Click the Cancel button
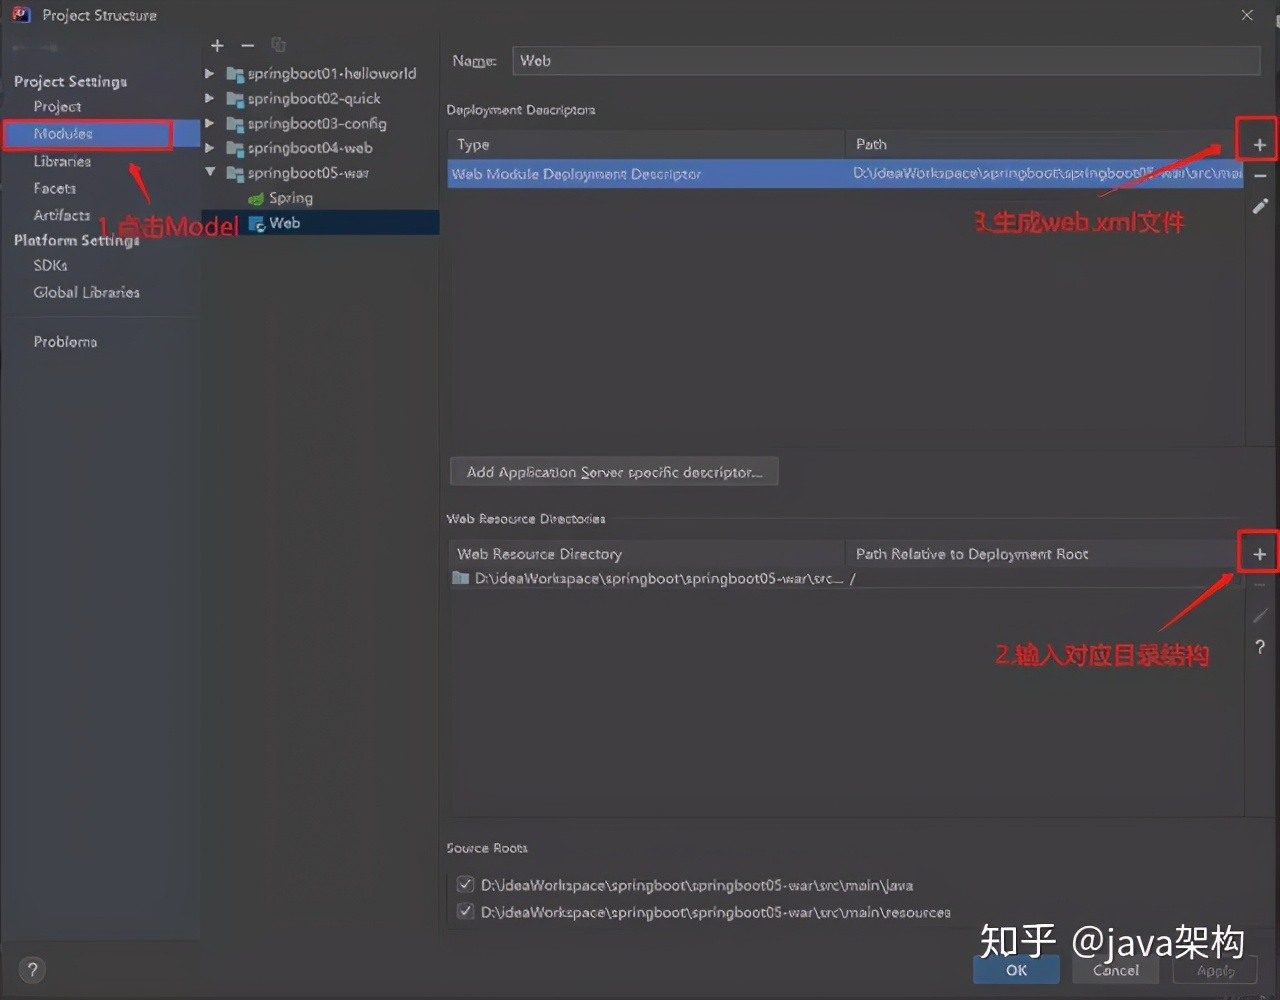The height and width of the screenshot is (1000, 1280). click(1116, 969)
